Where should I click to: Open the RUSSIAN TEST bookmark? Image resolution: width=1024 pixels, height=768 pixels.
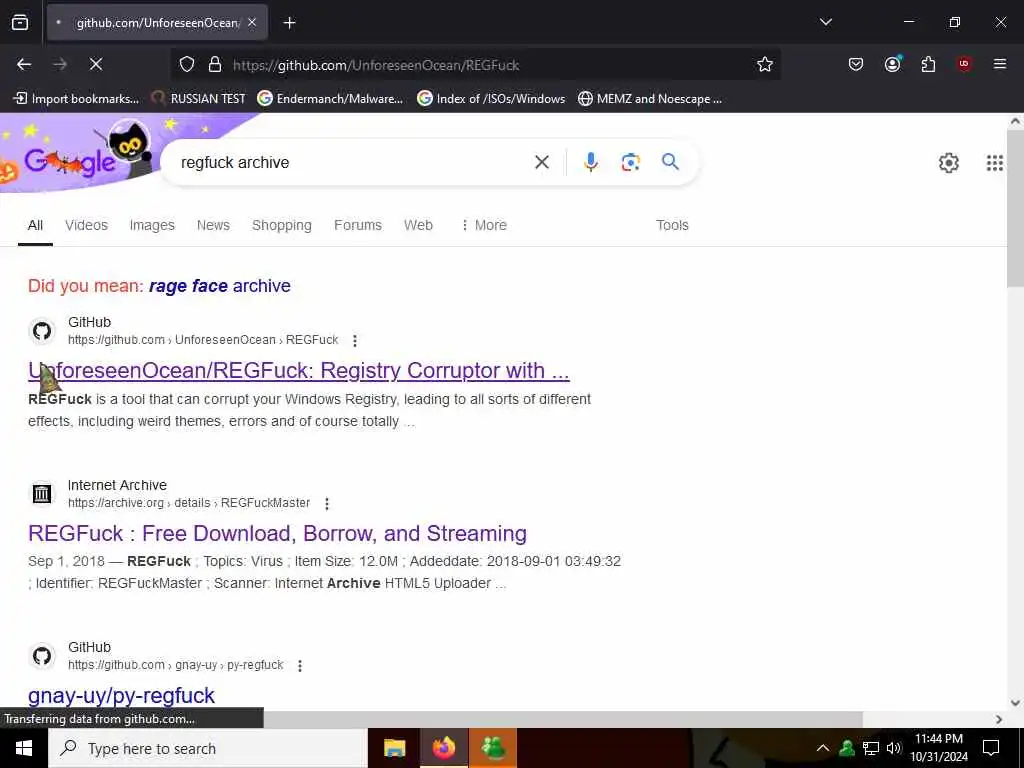pos(199,99)
